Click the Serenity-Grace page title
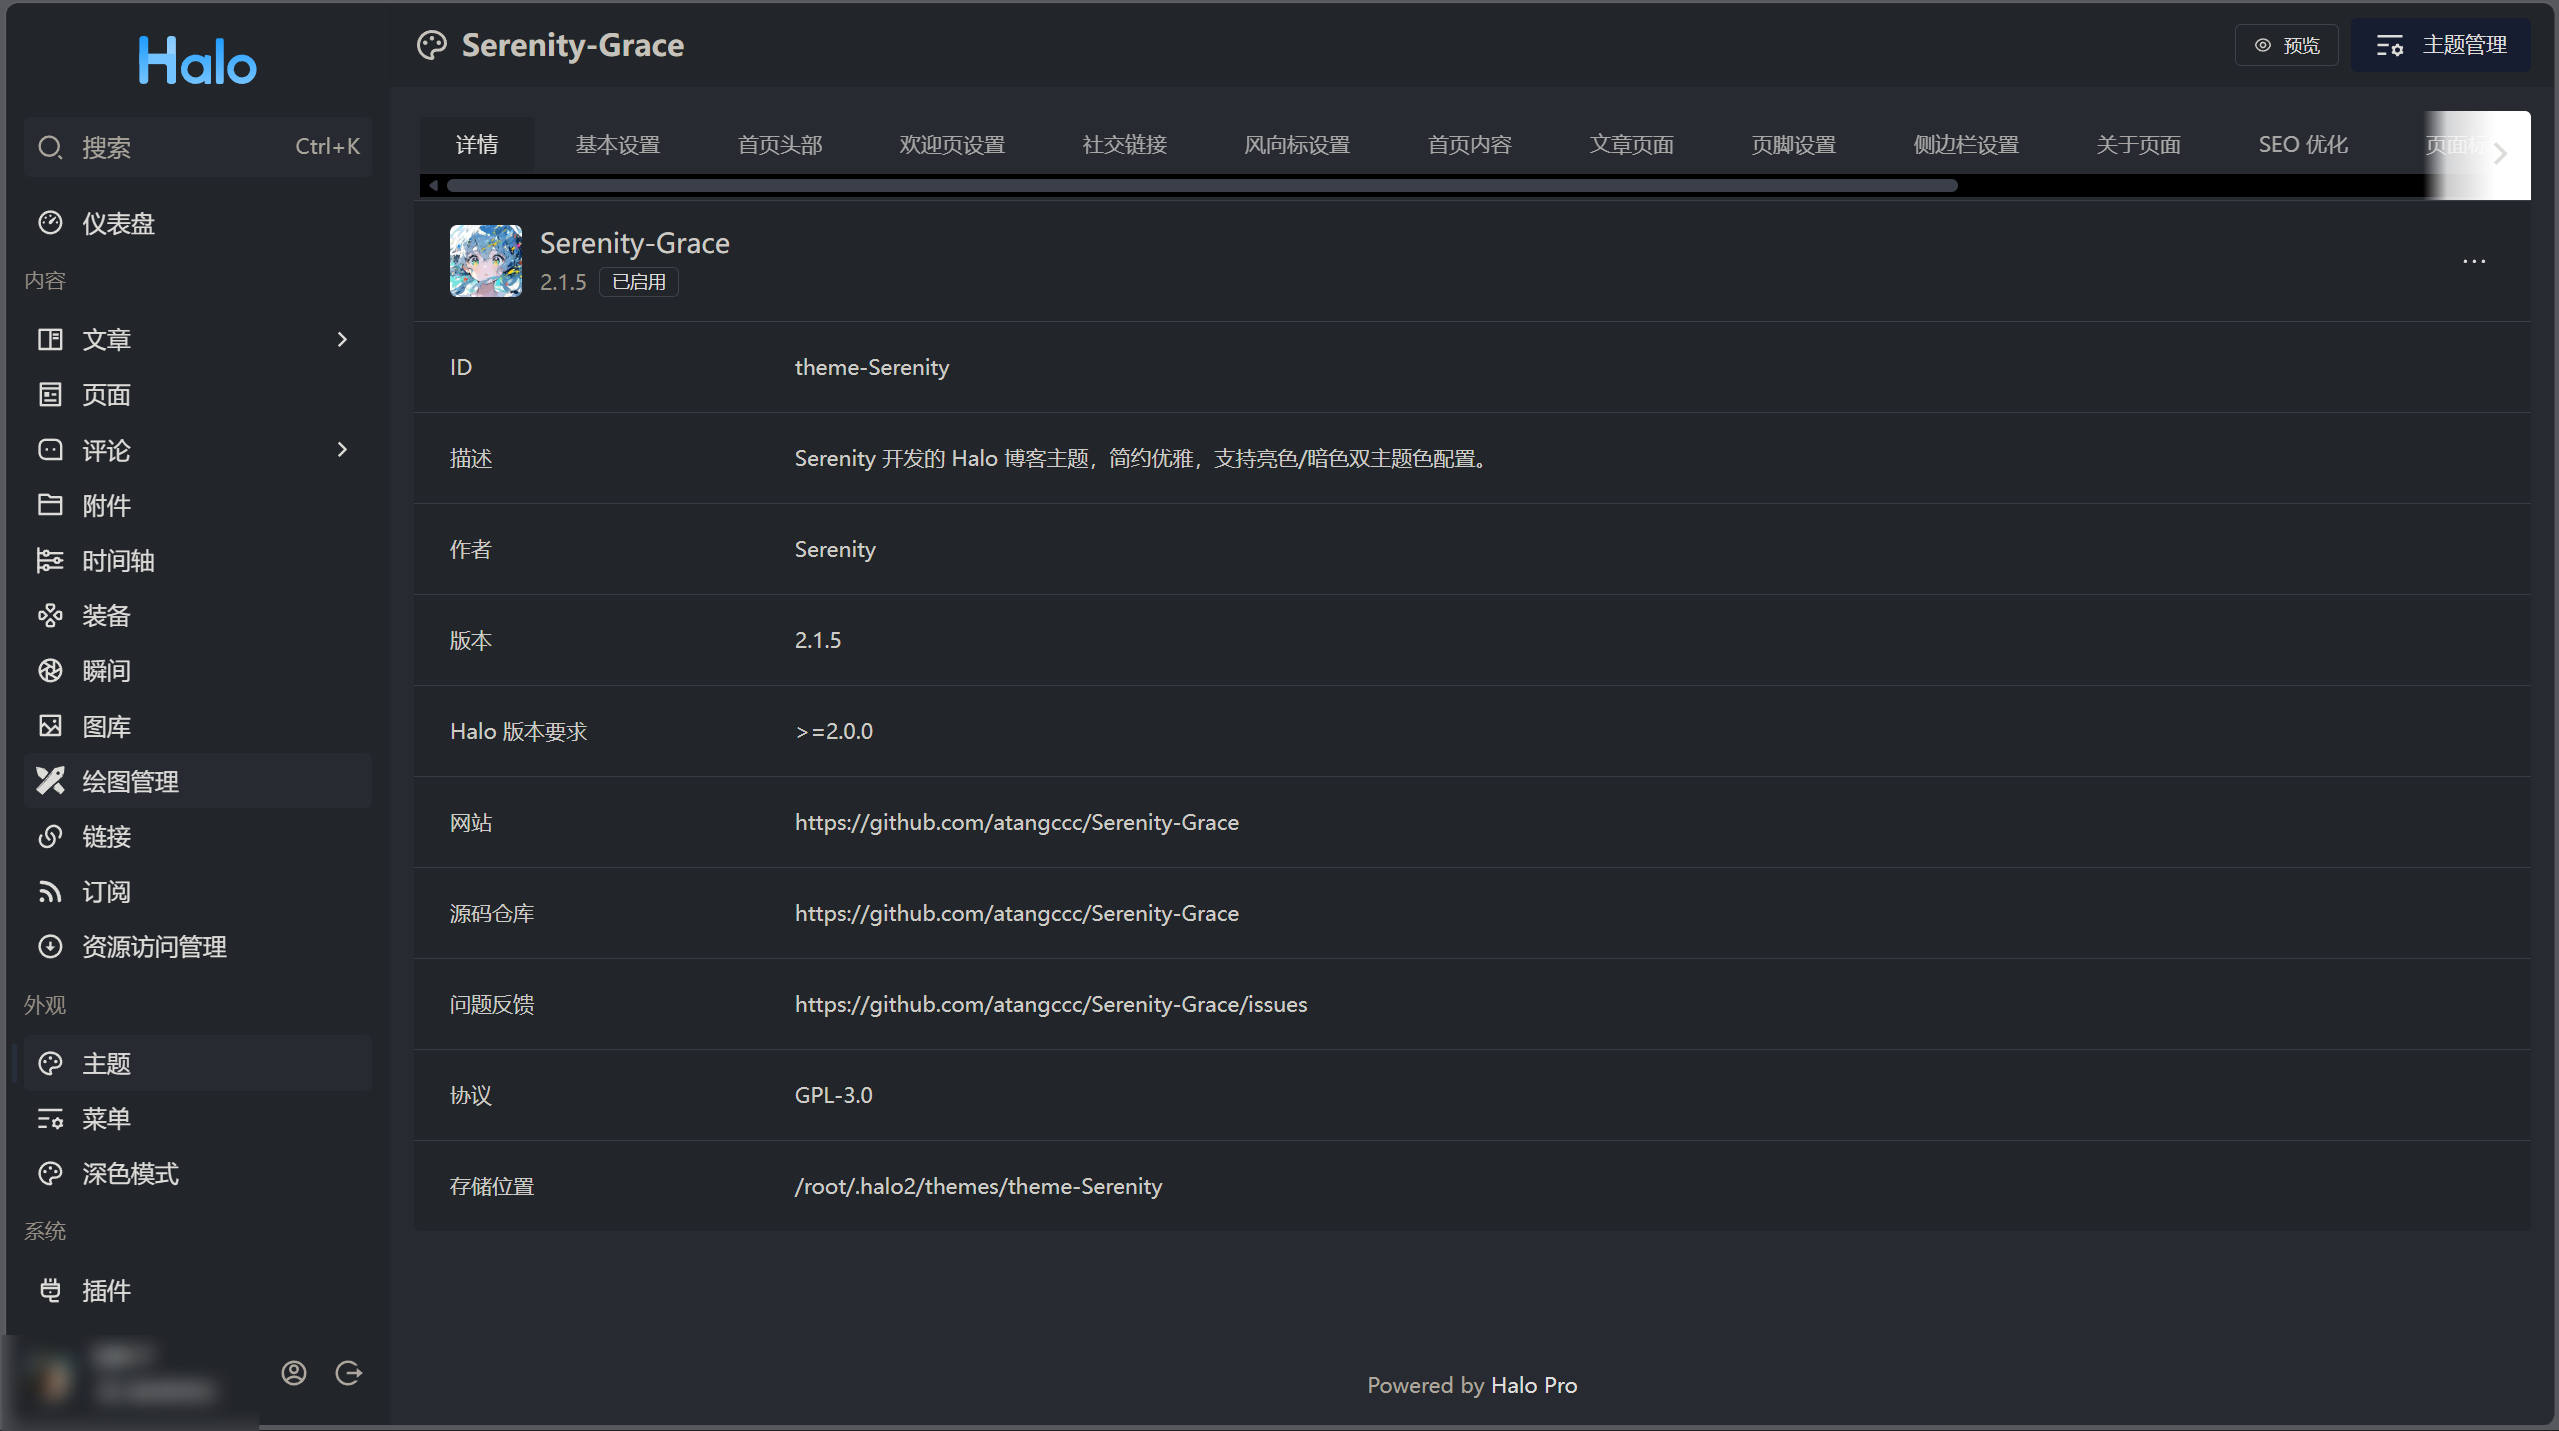This screenshot has width=2559, height=1431. point(573,45)
